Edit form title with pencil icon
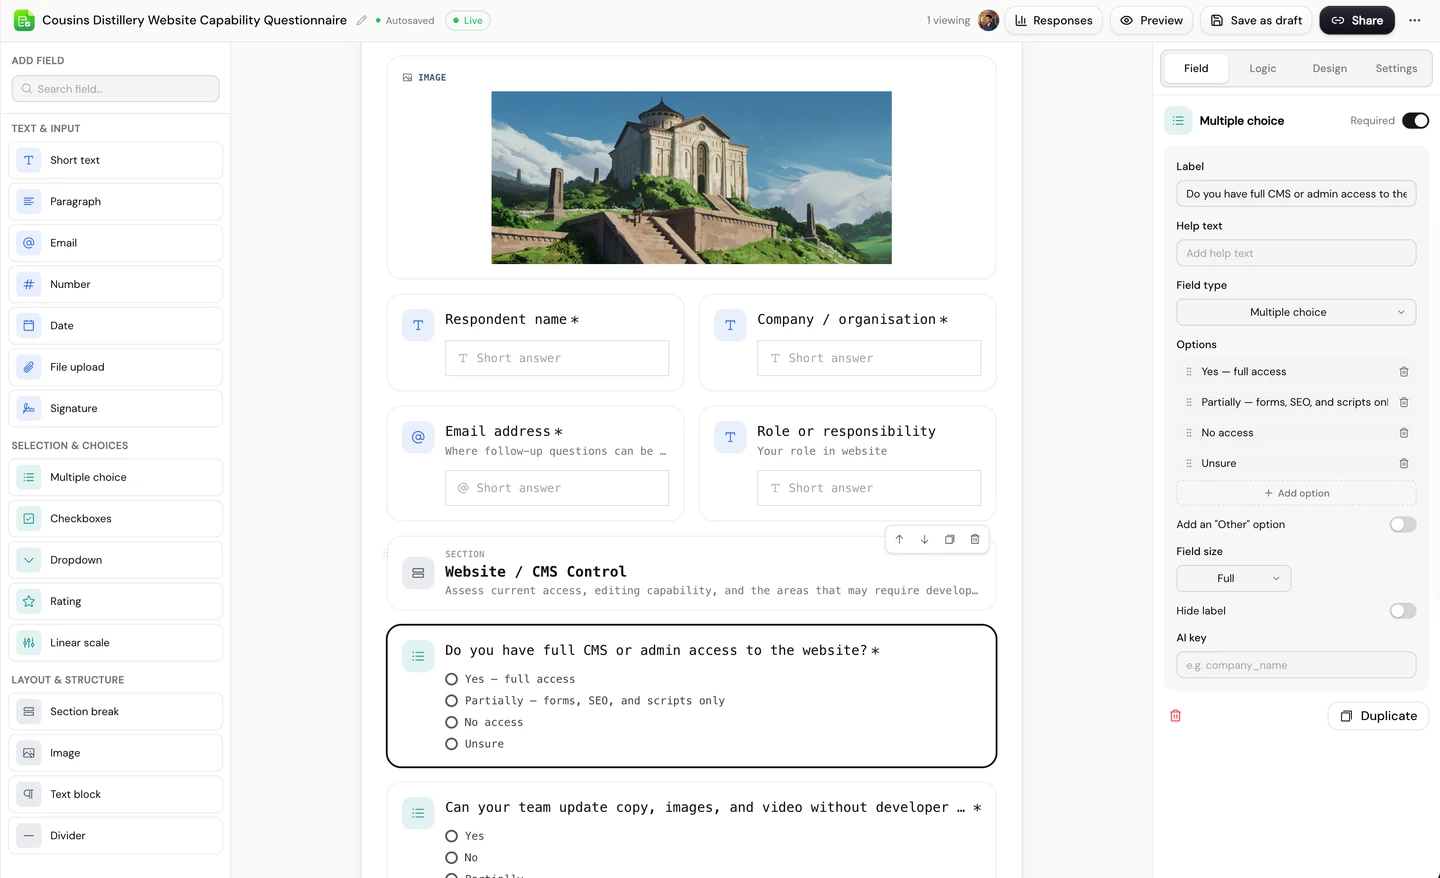Image resolution: width=1440 pixels, height=878 pixels. (x=362, y=20)
